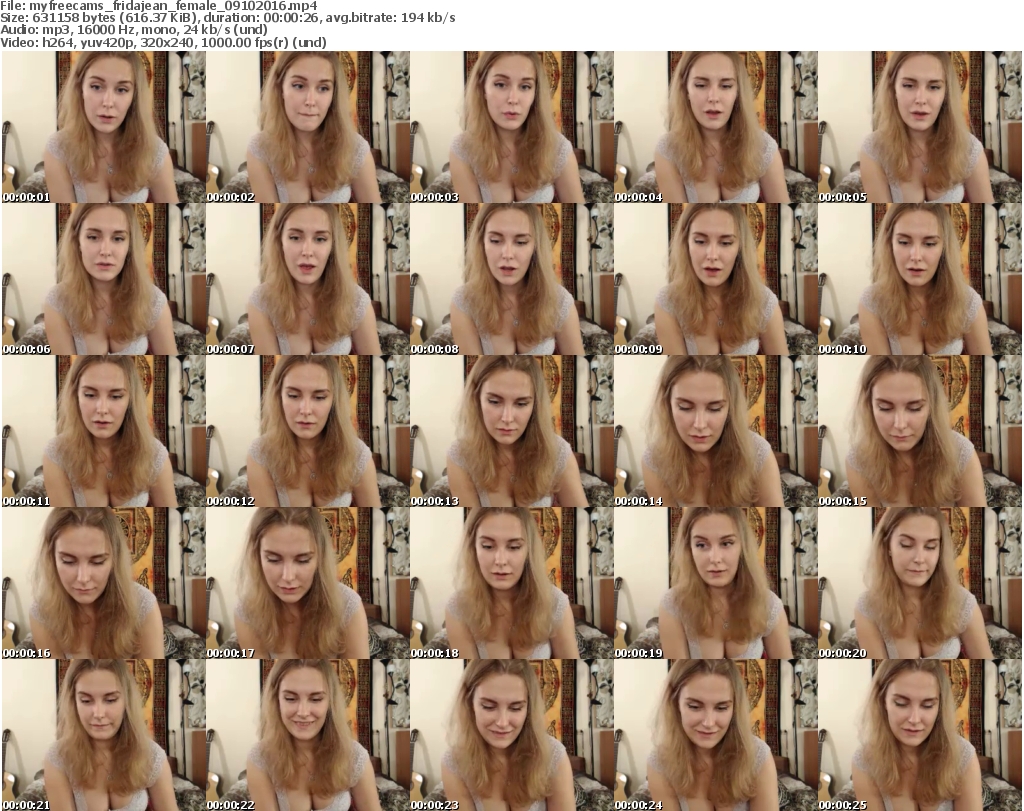Screen dimensions: 1024x811
Task: Click the 00:00:20 timestamp label
Action: tap(842, 653)
